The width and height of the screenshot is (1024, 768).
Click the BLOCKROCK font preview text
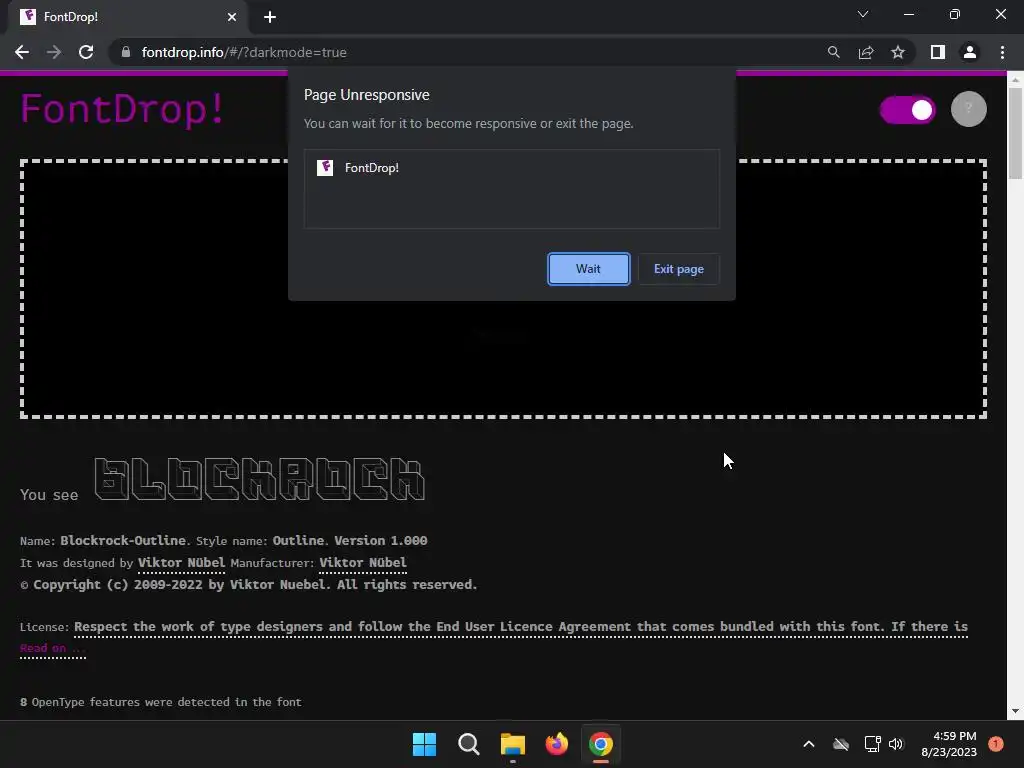[x=260, y=479]
